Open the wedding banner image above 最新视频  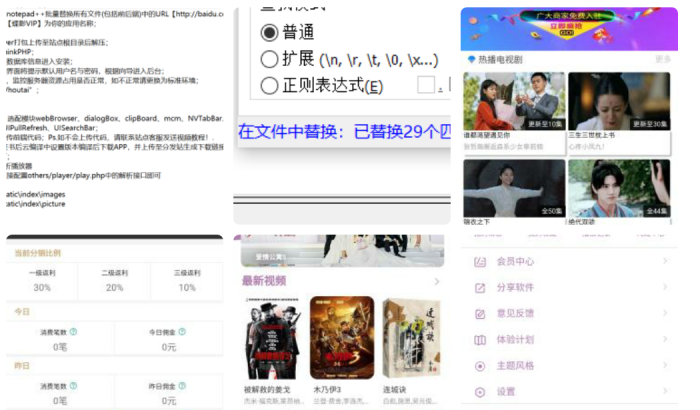(x=342, y=251)
